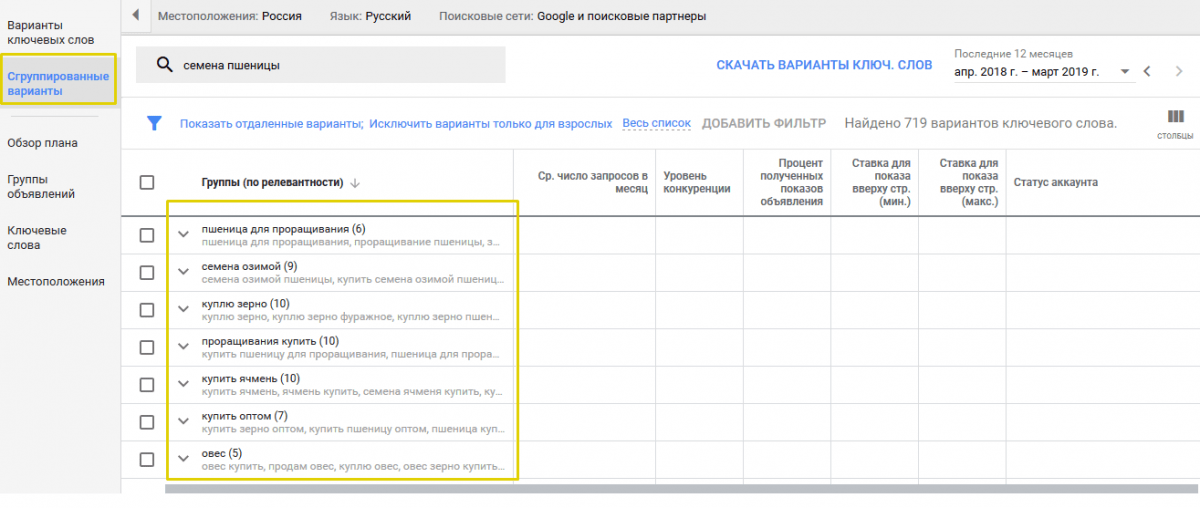Select checkbox for куплю зерно group
Image resolution: width=1200 pixels, height=508 pixels.
click(x=147, y=310)
